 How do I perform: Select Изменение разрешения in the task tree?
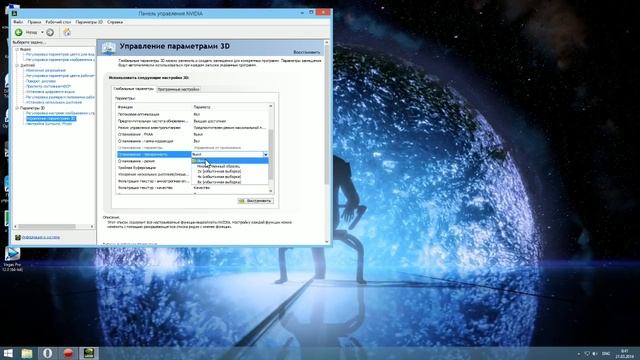click(x=46, y=70)
